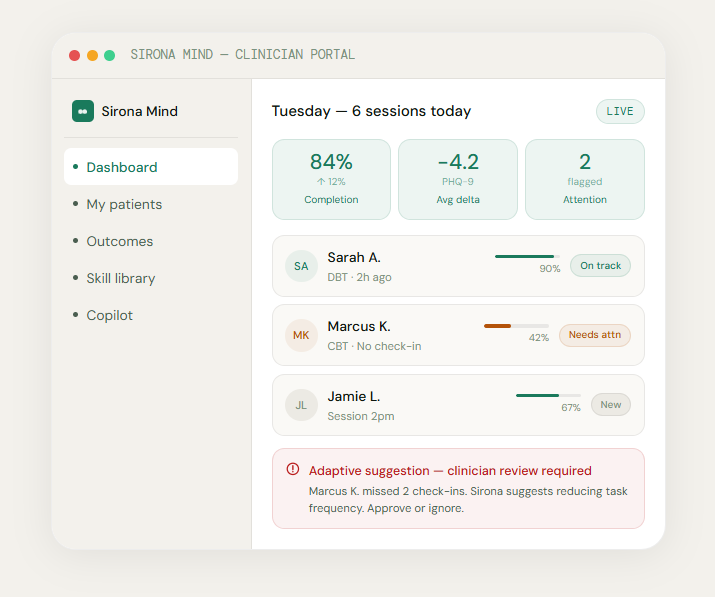This screenshot has width=715, height=597.
Task: Click Sarah A.'s On track badge
Action: pyautogui.click(x=600, y=266)
